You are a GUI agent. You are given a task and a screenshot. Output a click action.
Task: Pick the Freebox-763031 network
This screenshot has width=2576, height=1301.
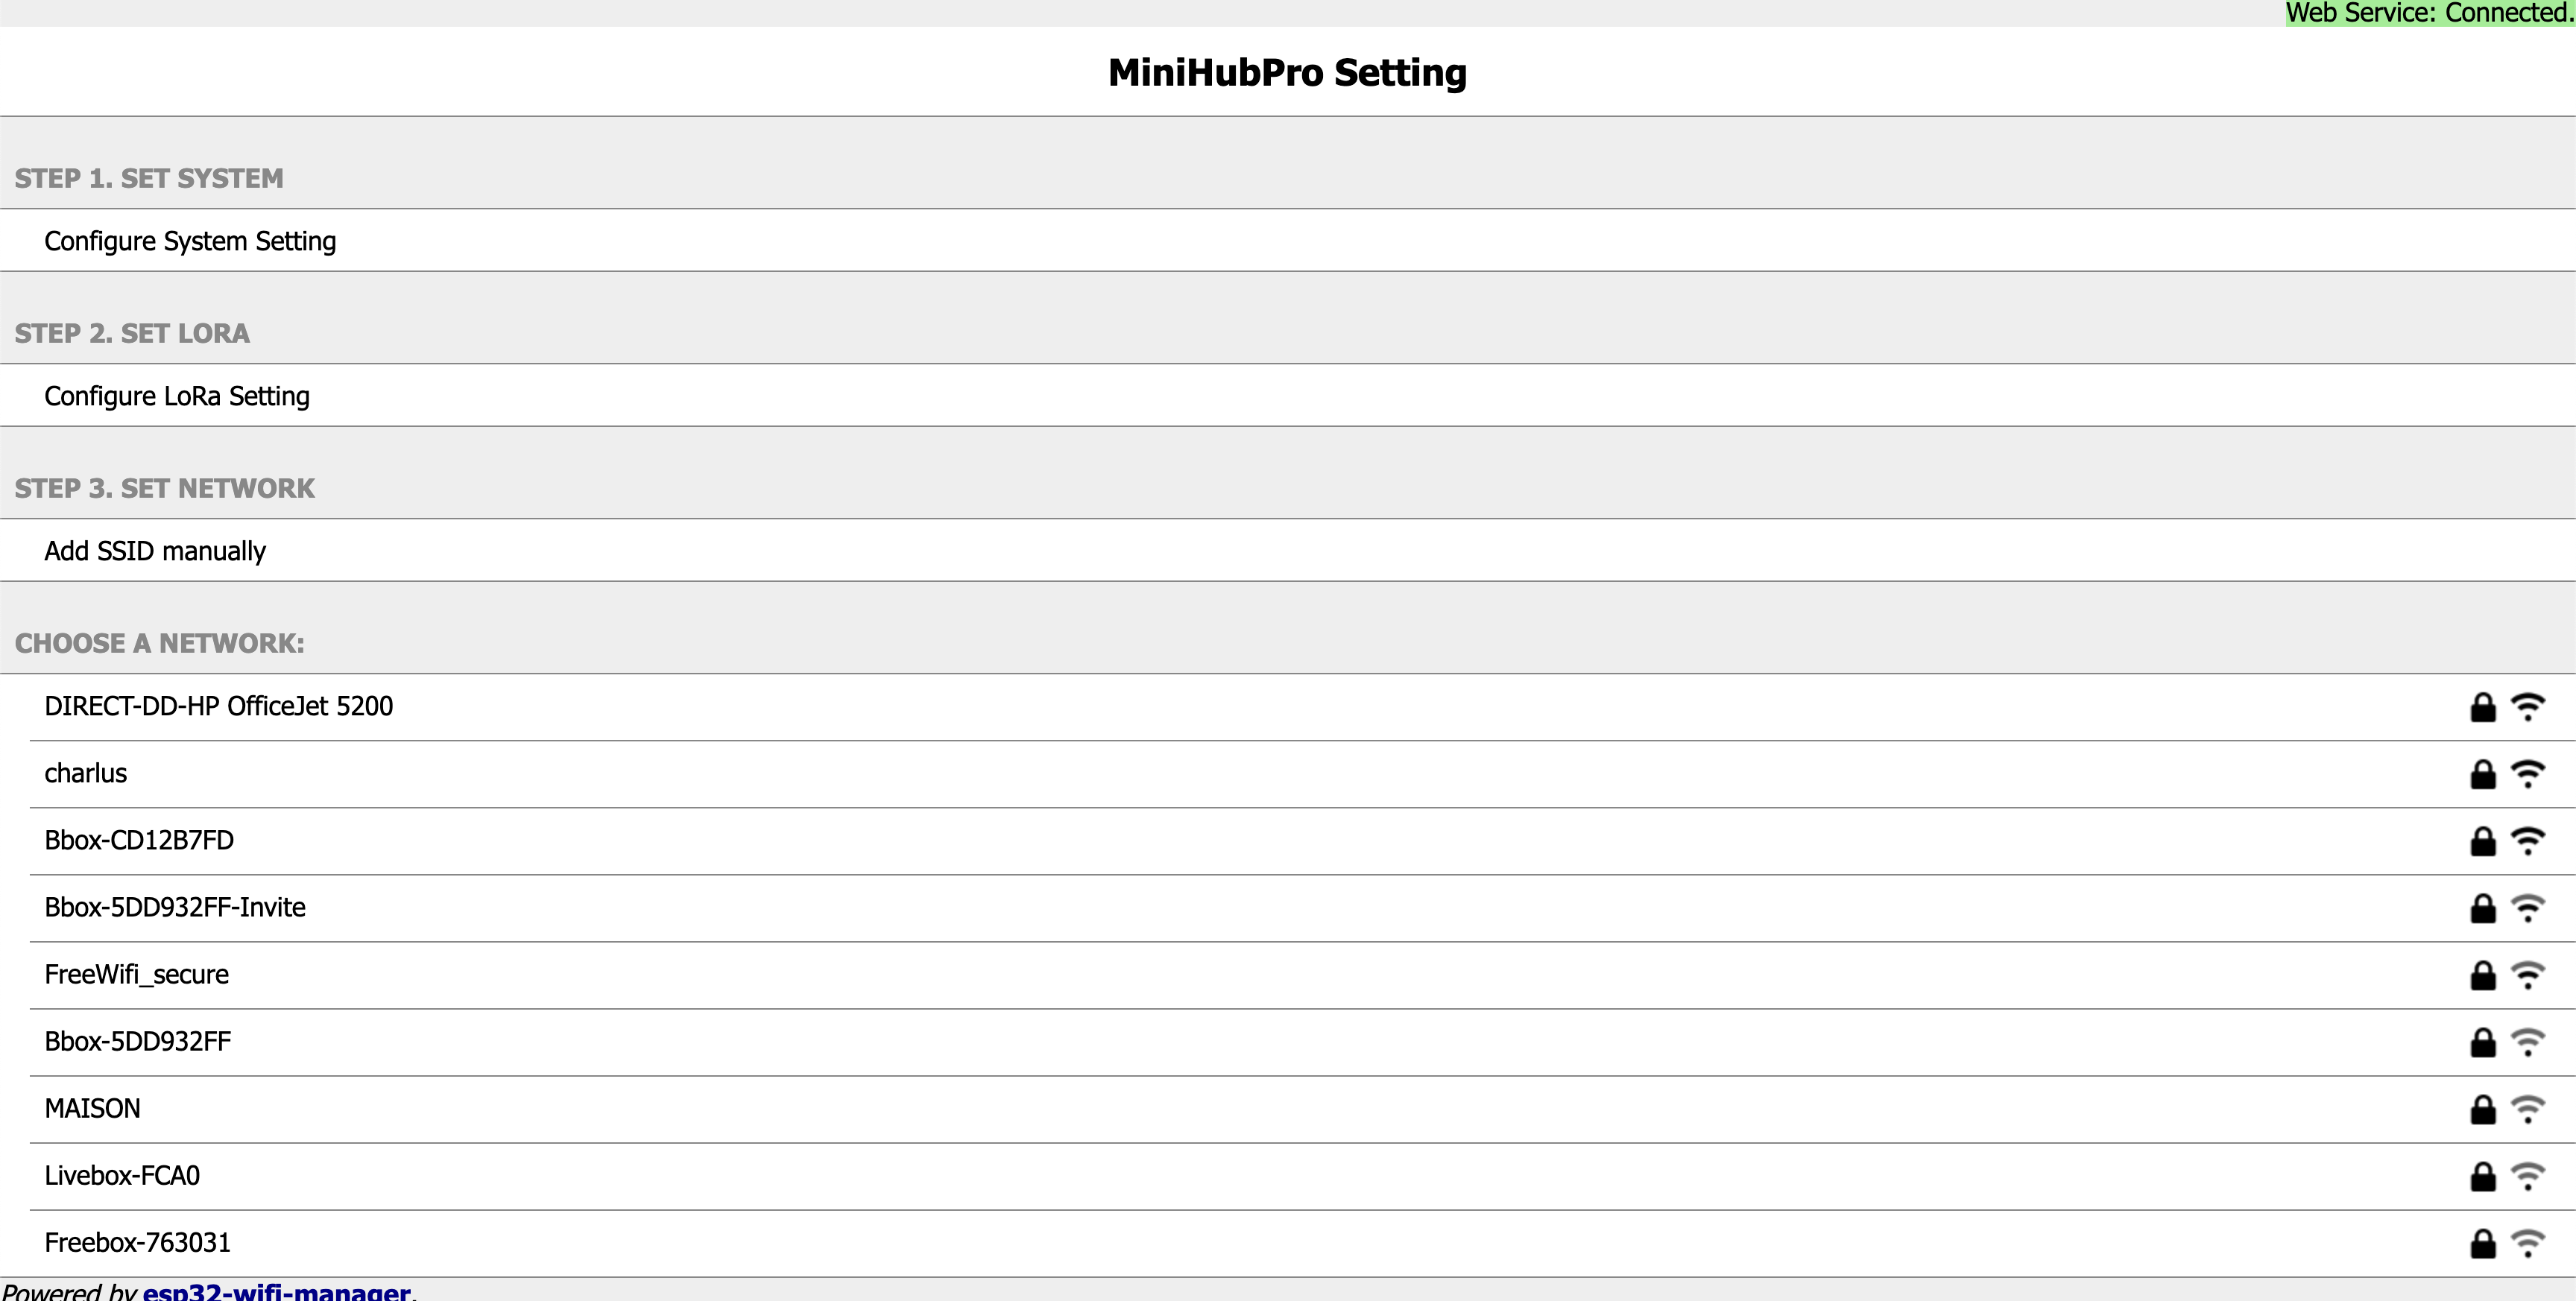point(137,1242)
